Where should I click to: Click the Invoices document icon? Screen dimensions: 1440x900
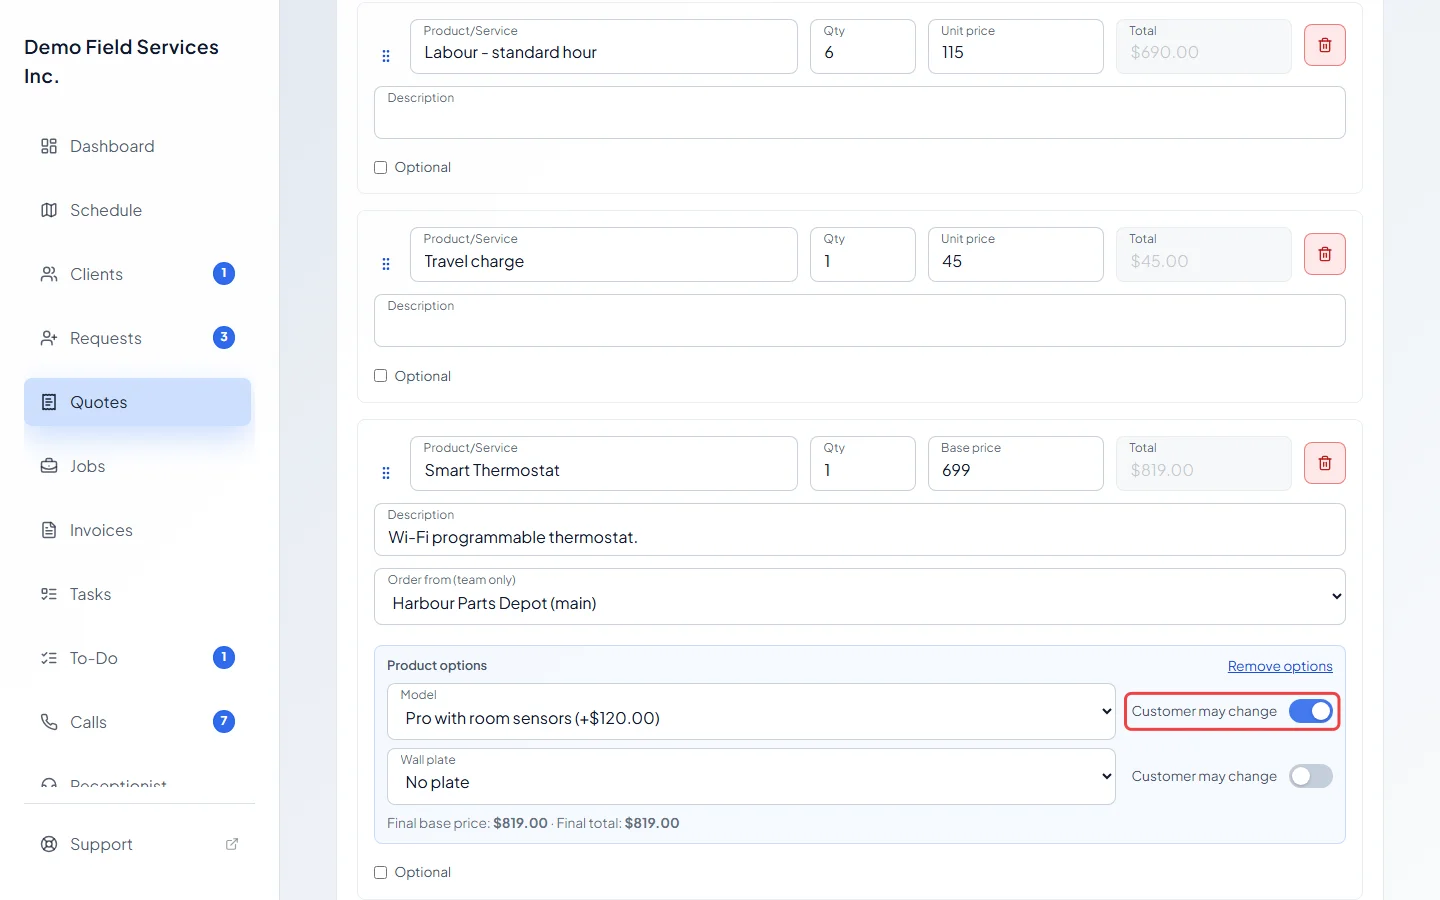pos(49,530)
